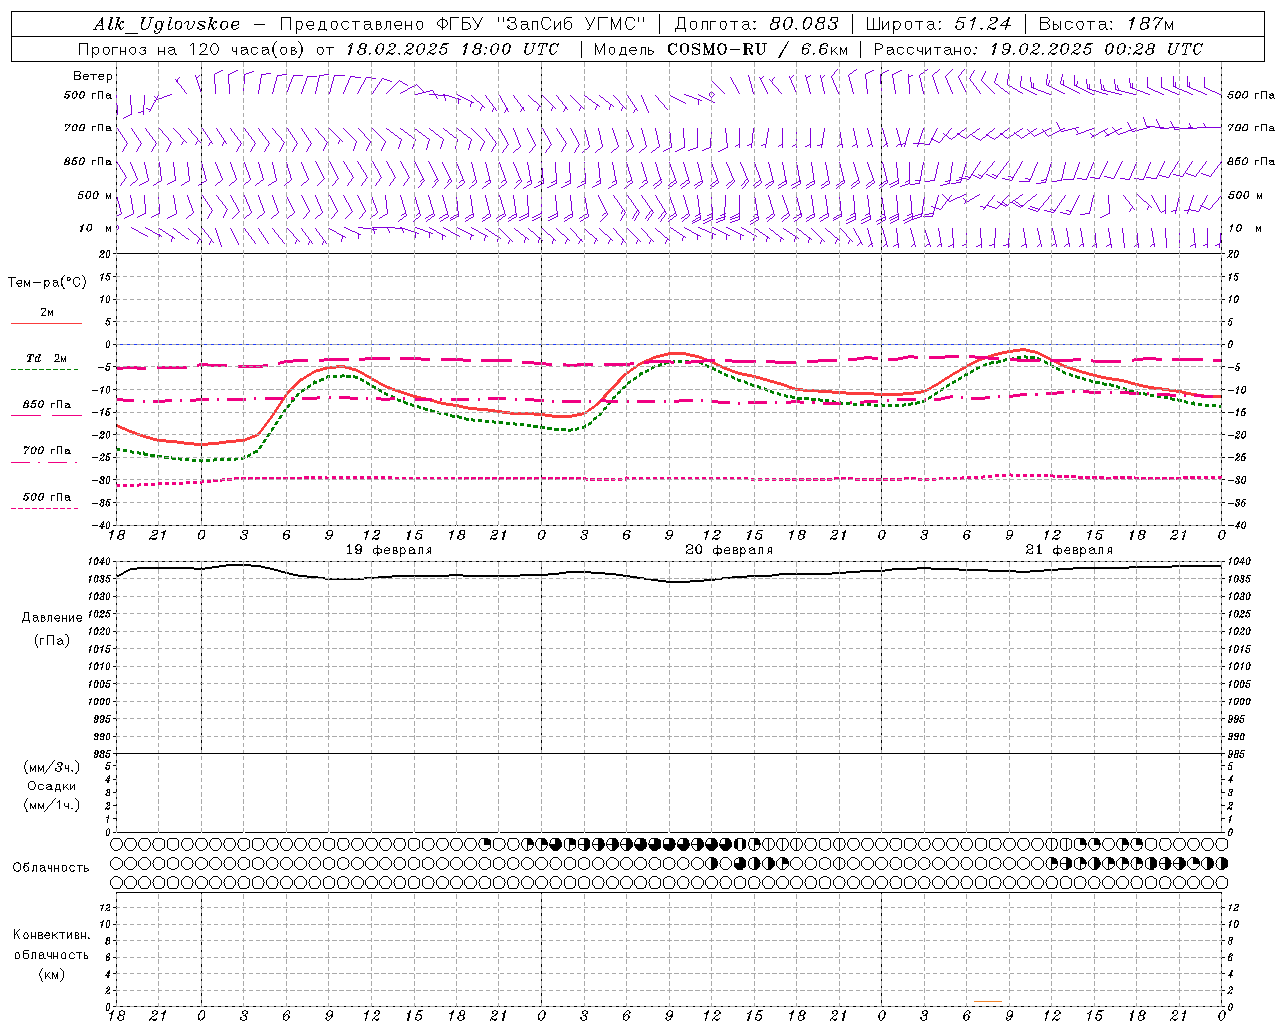Viewport: 1280px width, 1024px height.
Task: Select the 19 февраля date marker
Action: click(x=389, y=550)
